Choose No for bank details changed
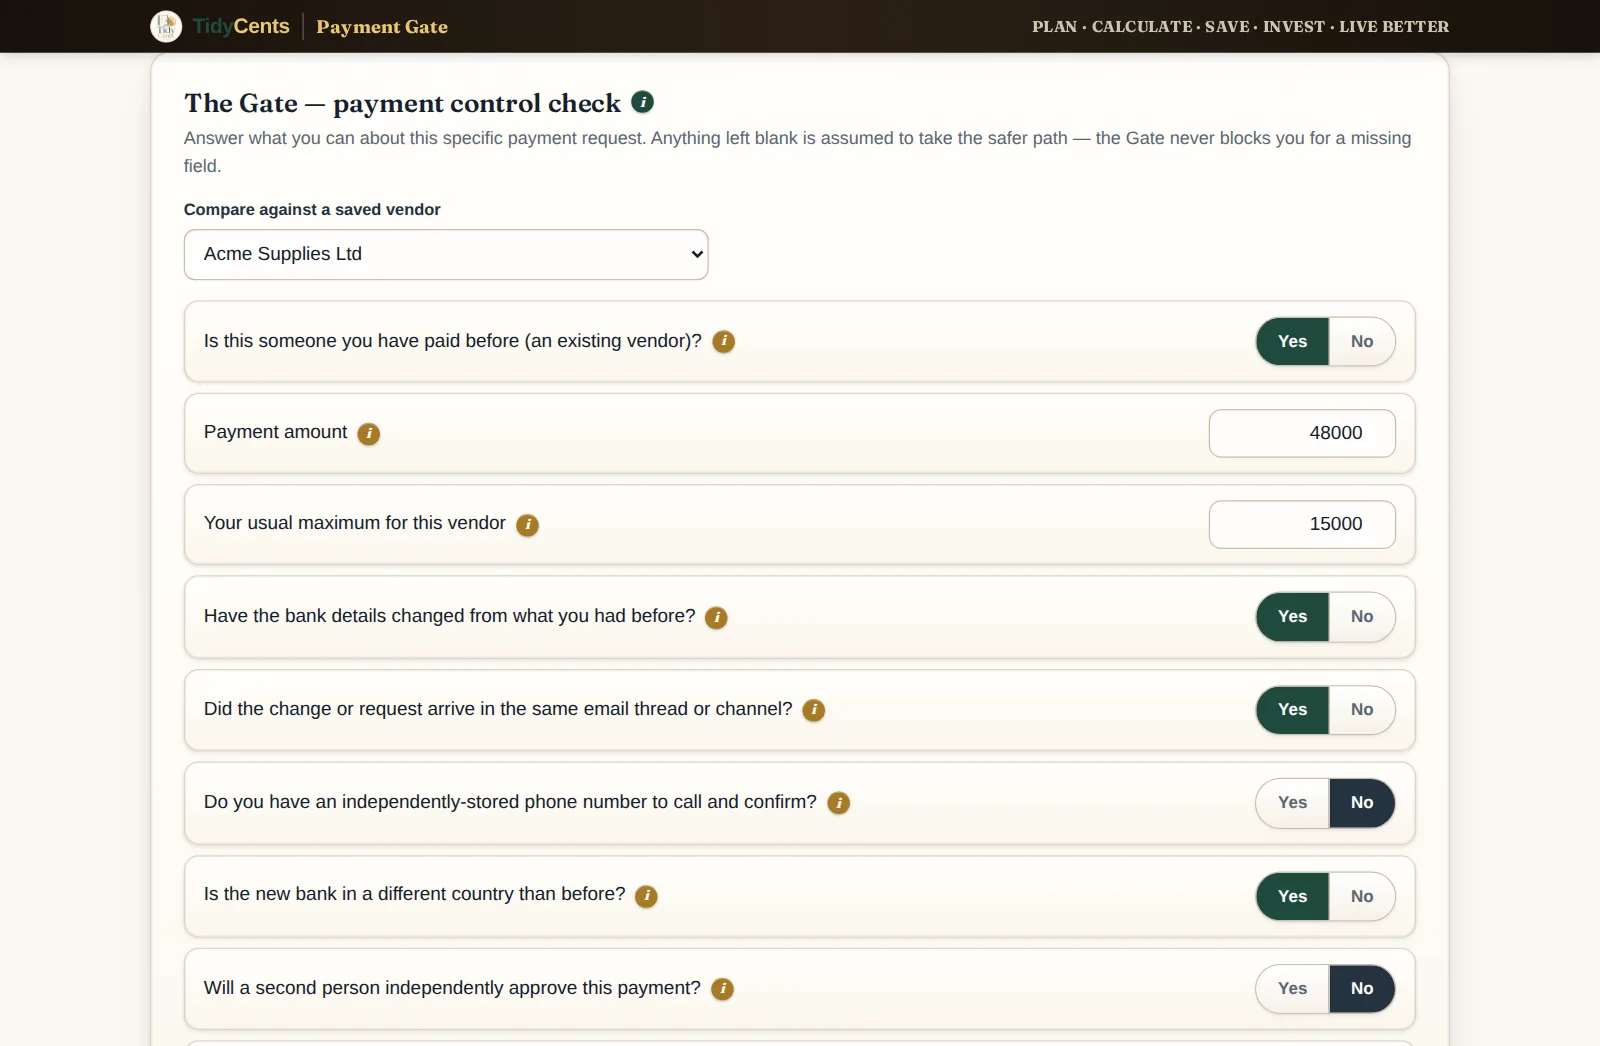1600x1046 pixels. coord(1362,617)
